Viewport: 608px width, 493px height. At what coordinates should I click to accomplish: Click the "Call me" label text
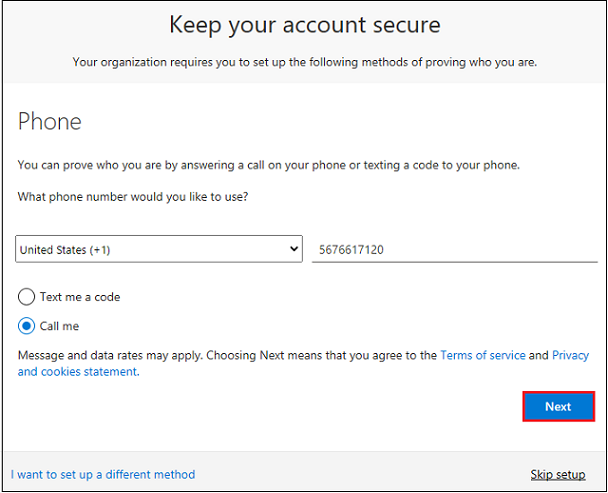pos(59,326)
